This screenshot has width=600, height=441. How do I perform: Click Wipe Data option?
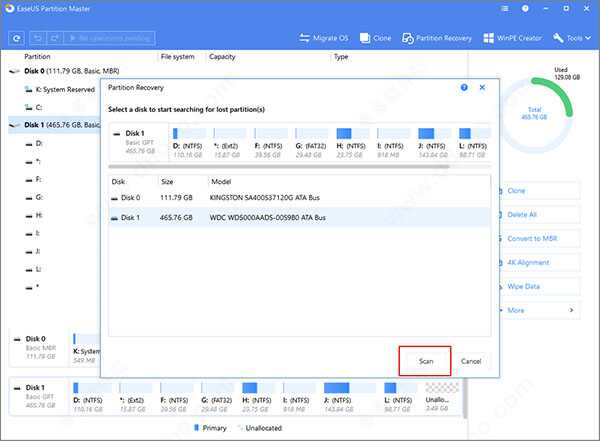tap(539, 286)
